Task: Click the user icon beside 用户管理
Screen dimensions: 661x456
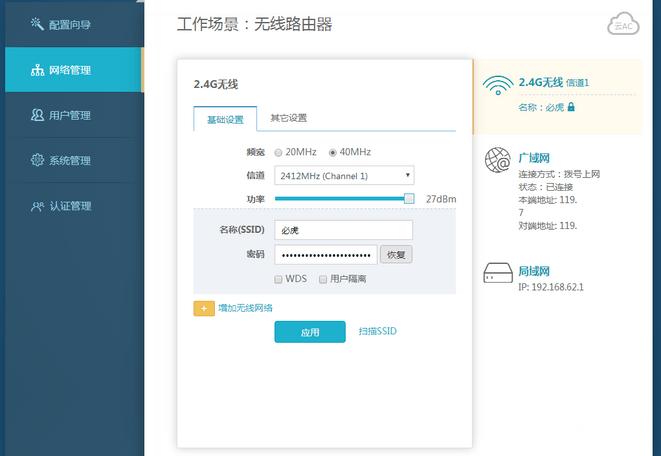Action: coord(37,115)
